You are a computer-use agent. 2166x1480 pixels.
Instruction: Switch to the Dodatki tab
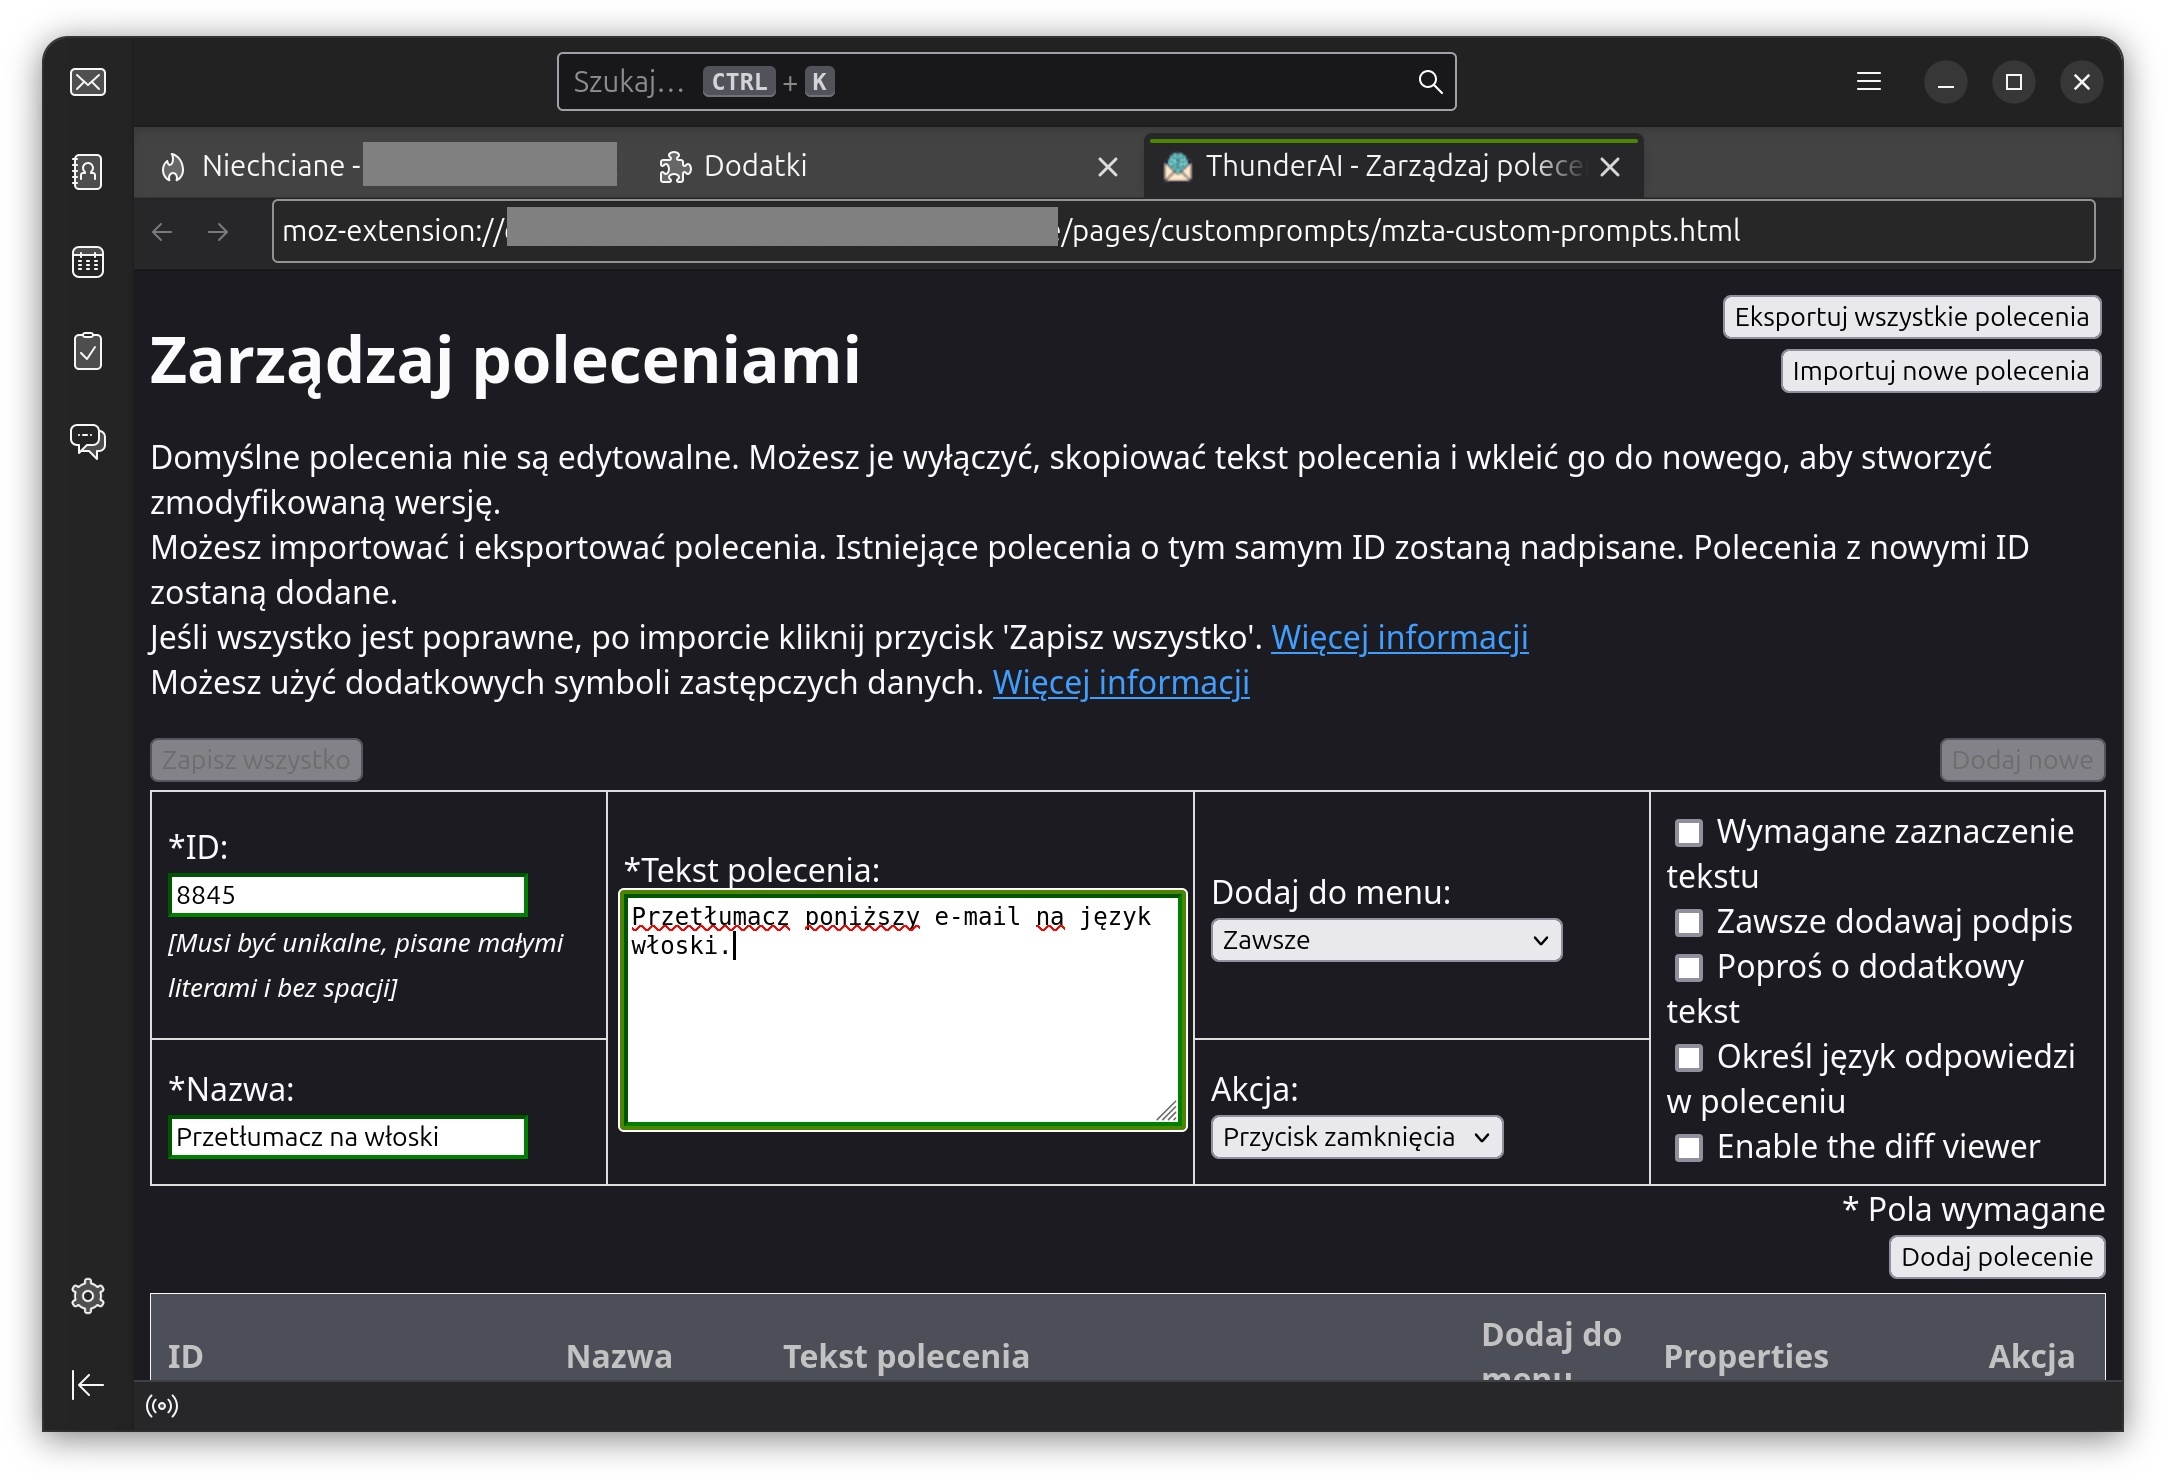click(x=754, y=165)
